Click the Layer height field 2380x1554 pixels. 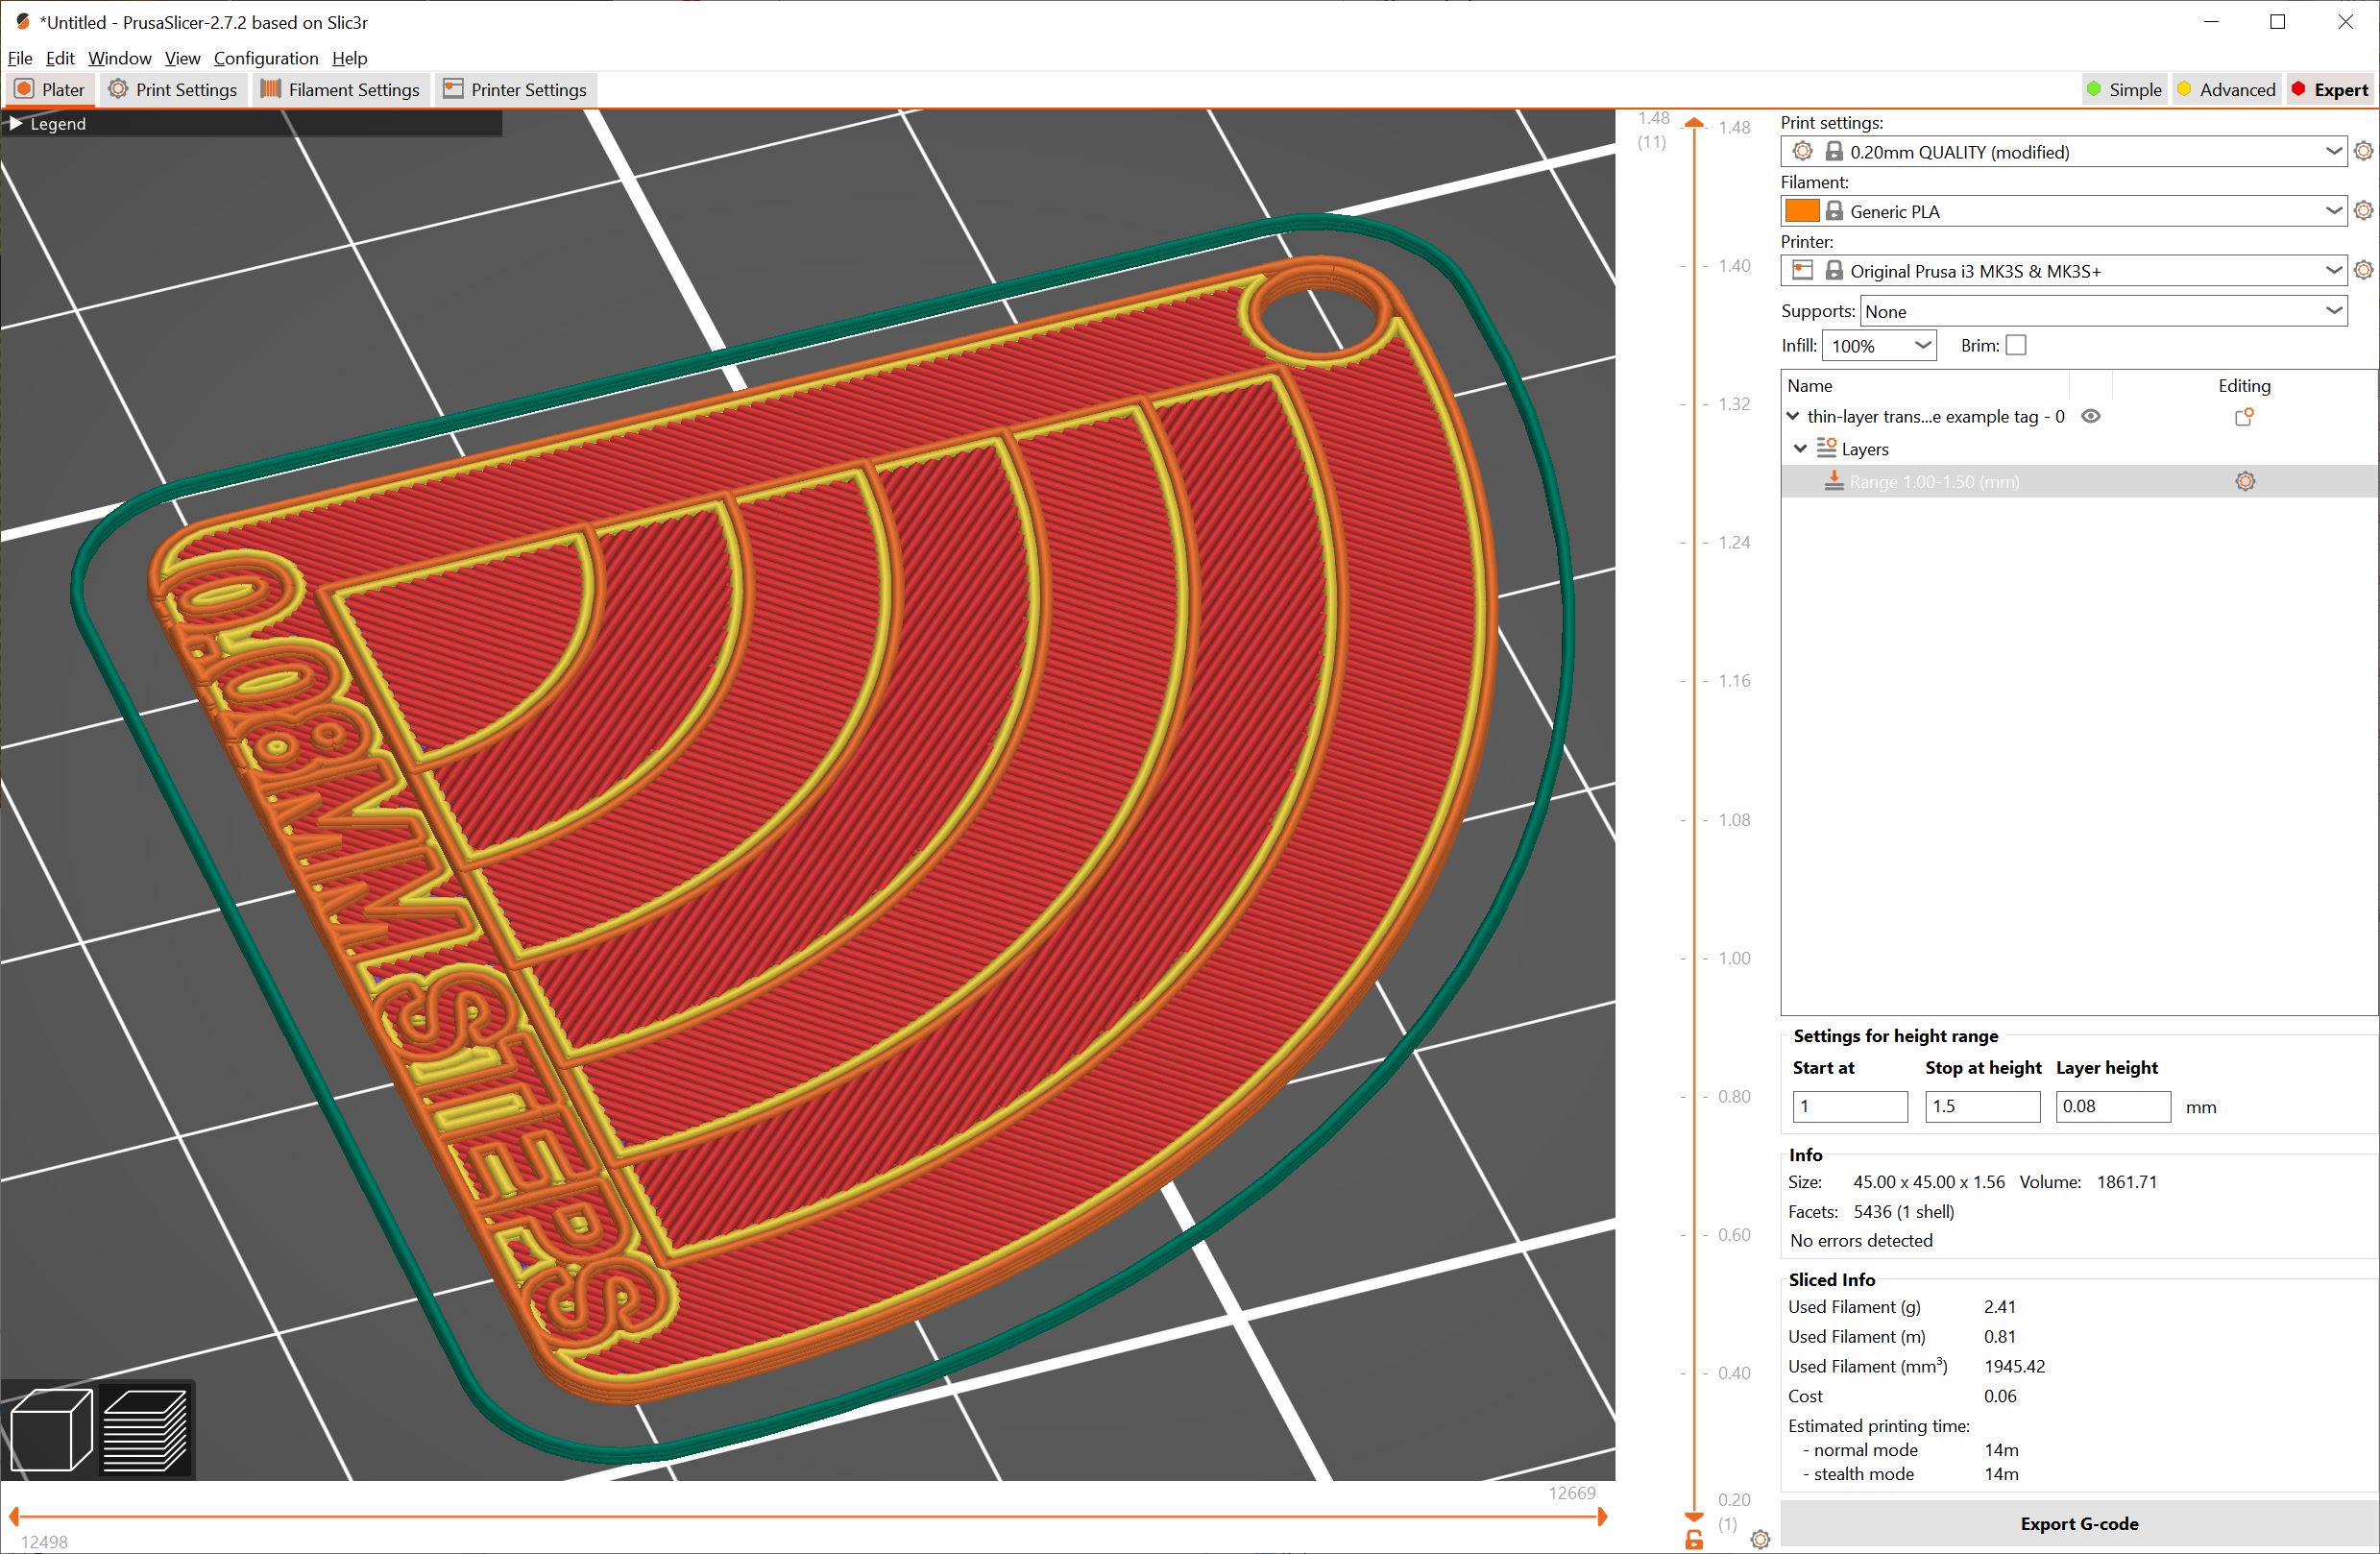(x=2113, y=1106)
